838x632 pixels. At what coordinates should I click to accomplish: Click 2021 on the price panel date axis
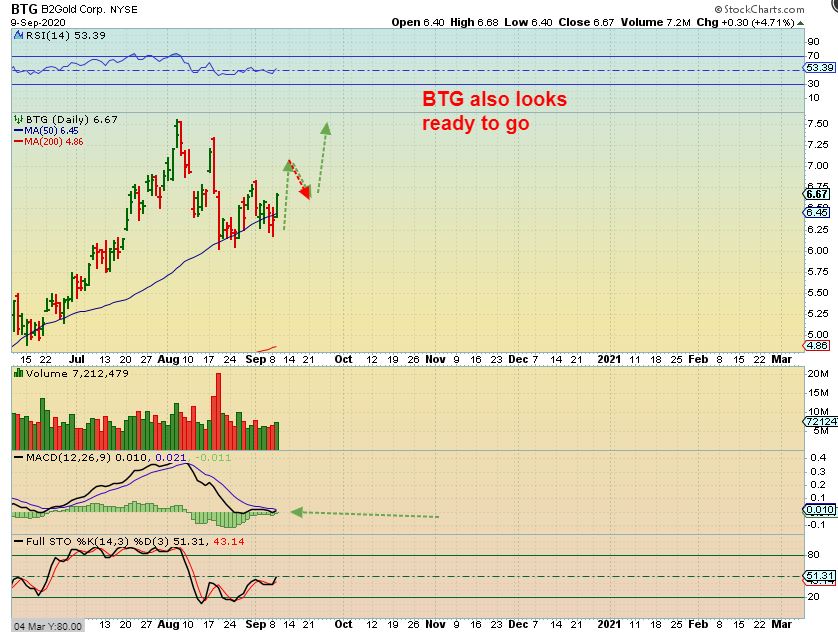point(609,360)
